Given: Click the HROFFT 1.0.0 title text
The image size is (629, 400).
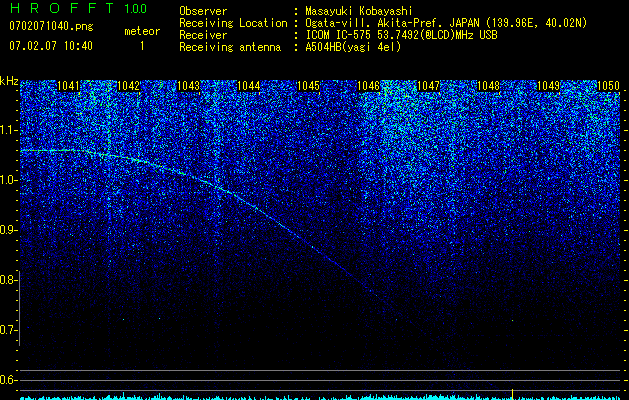Looking at the screenshot, I should 79,8.
